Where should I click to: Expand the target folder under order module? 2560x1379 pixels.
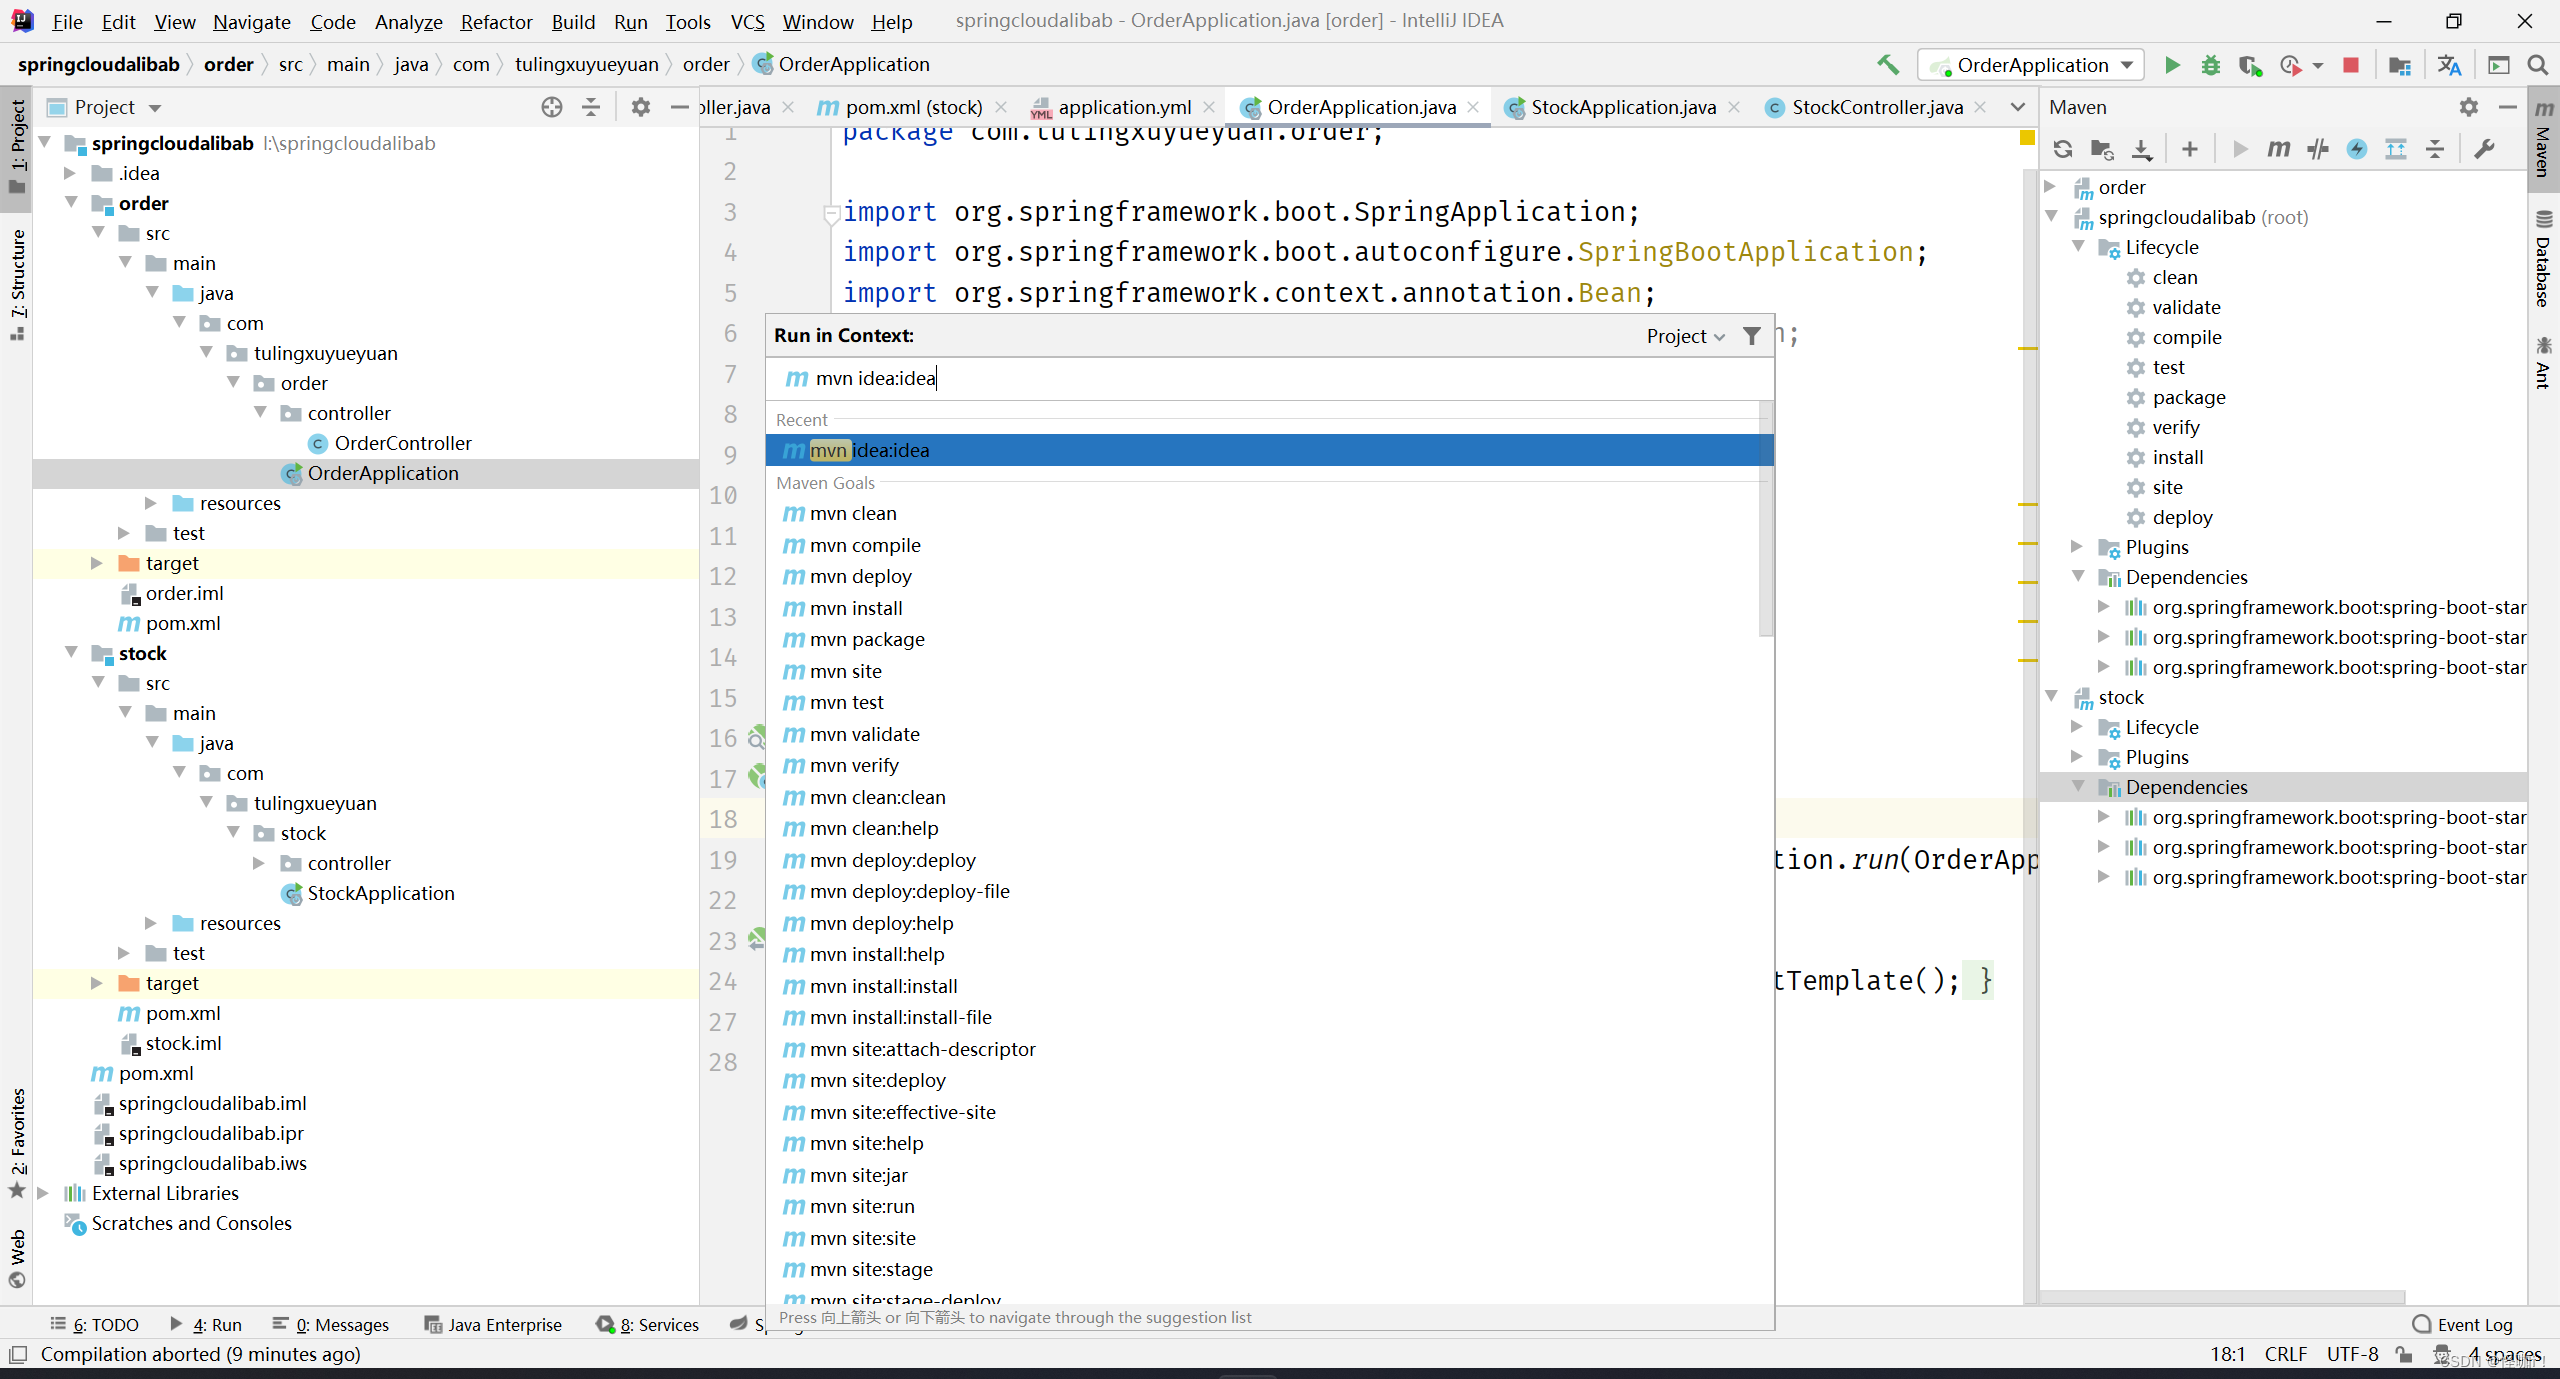(97, 563)
